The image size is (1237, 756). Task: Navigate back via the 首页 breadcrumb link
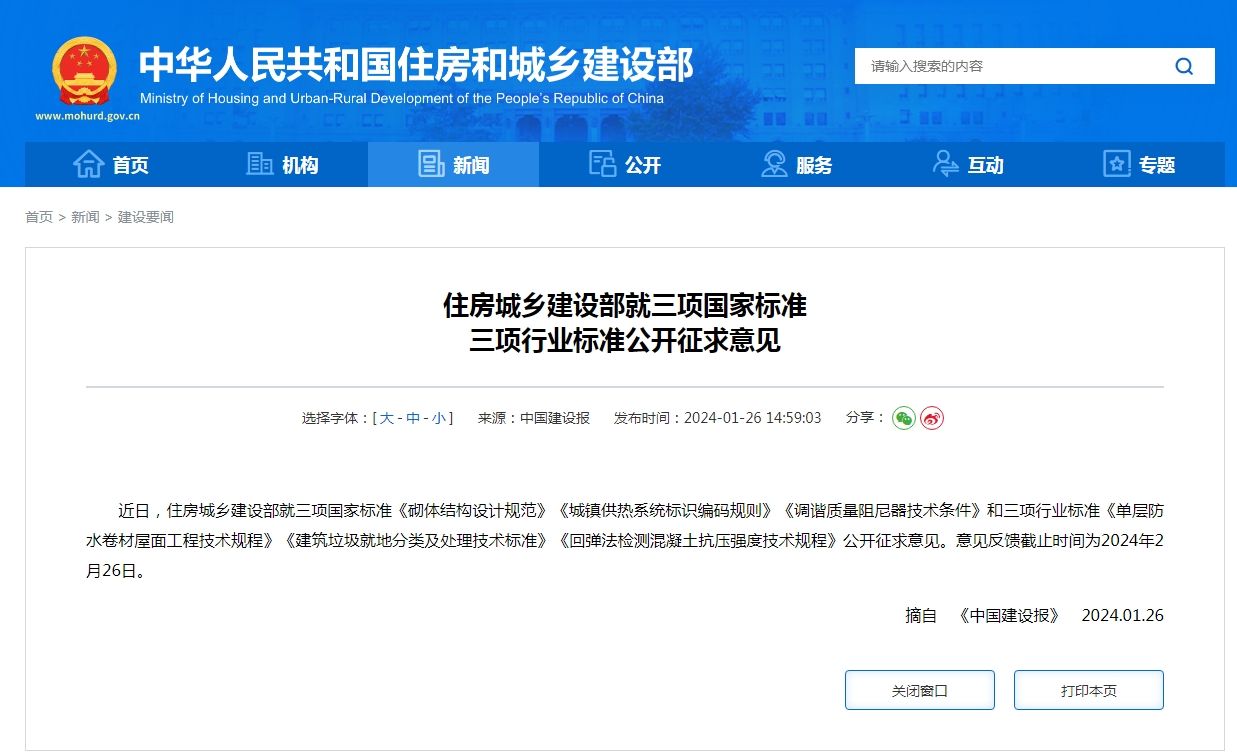tap(38, 216)
